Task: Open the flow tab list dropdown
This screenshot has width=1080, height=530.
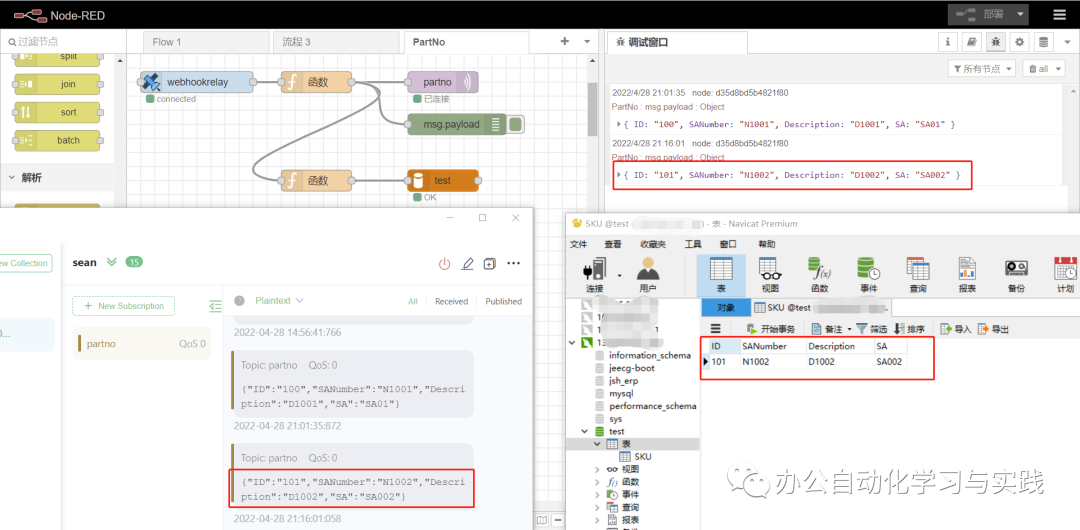Action: click(x=587, y=41)
